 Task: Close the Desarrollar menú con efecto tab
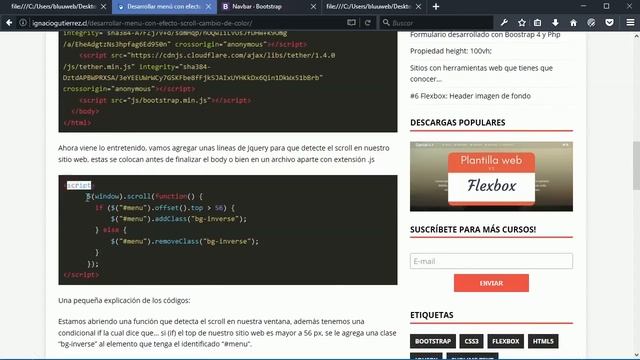point(208,7)
